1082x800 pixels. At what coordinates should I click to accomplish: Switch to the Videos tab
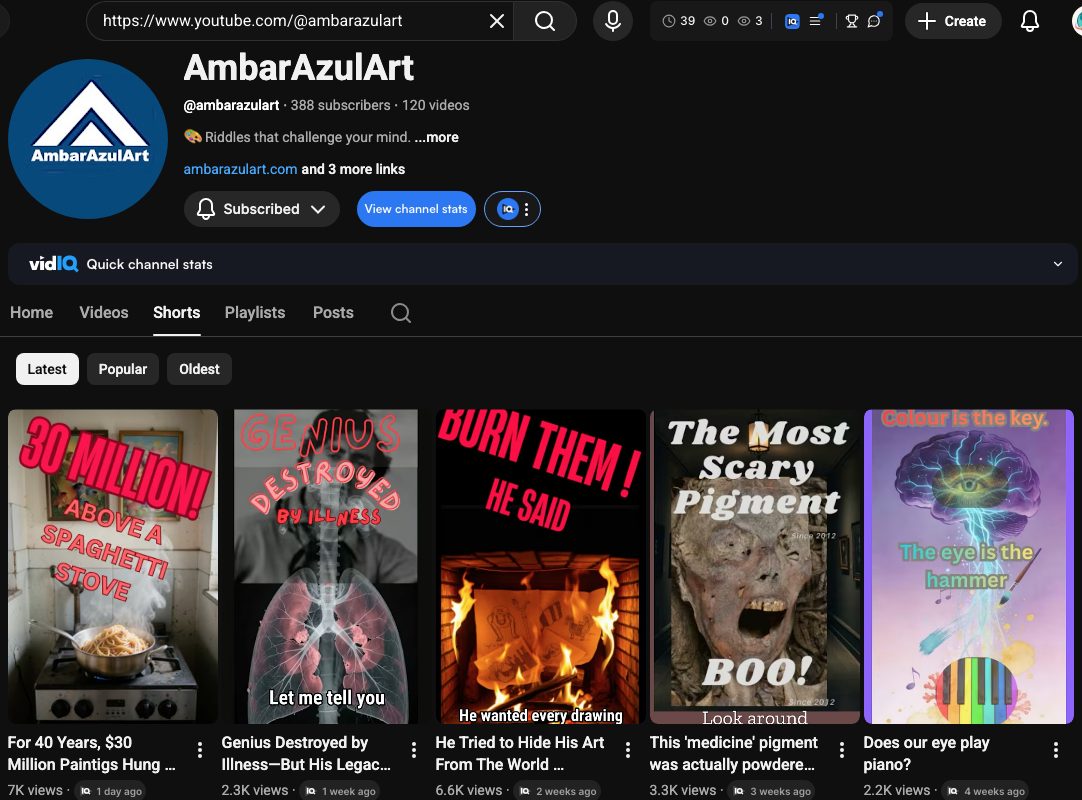click(104, 313)
